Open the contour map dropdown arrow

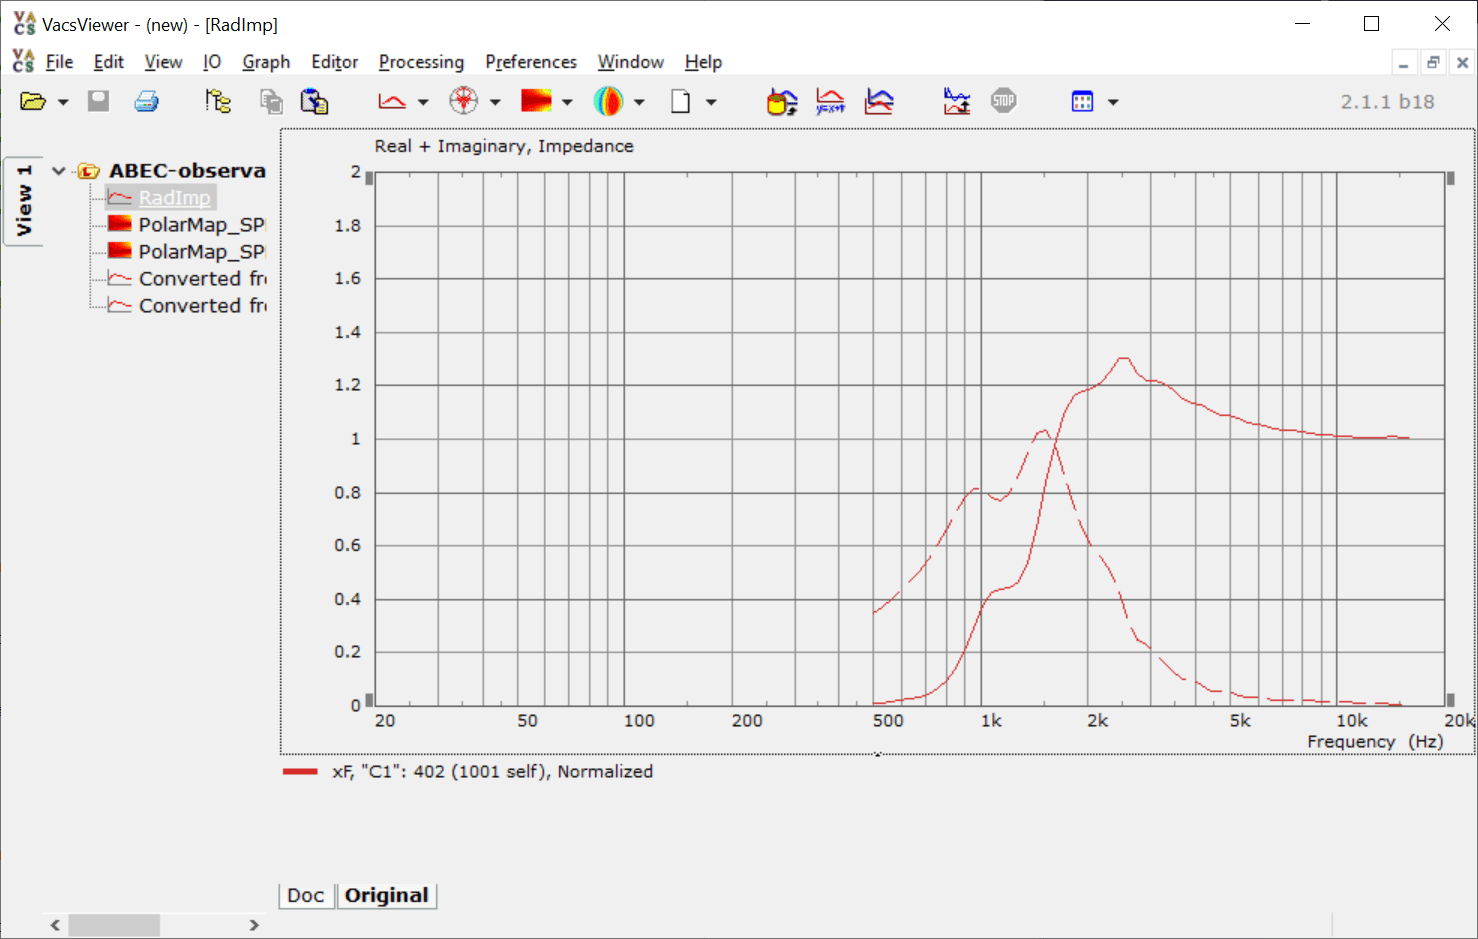click(567, 102)
